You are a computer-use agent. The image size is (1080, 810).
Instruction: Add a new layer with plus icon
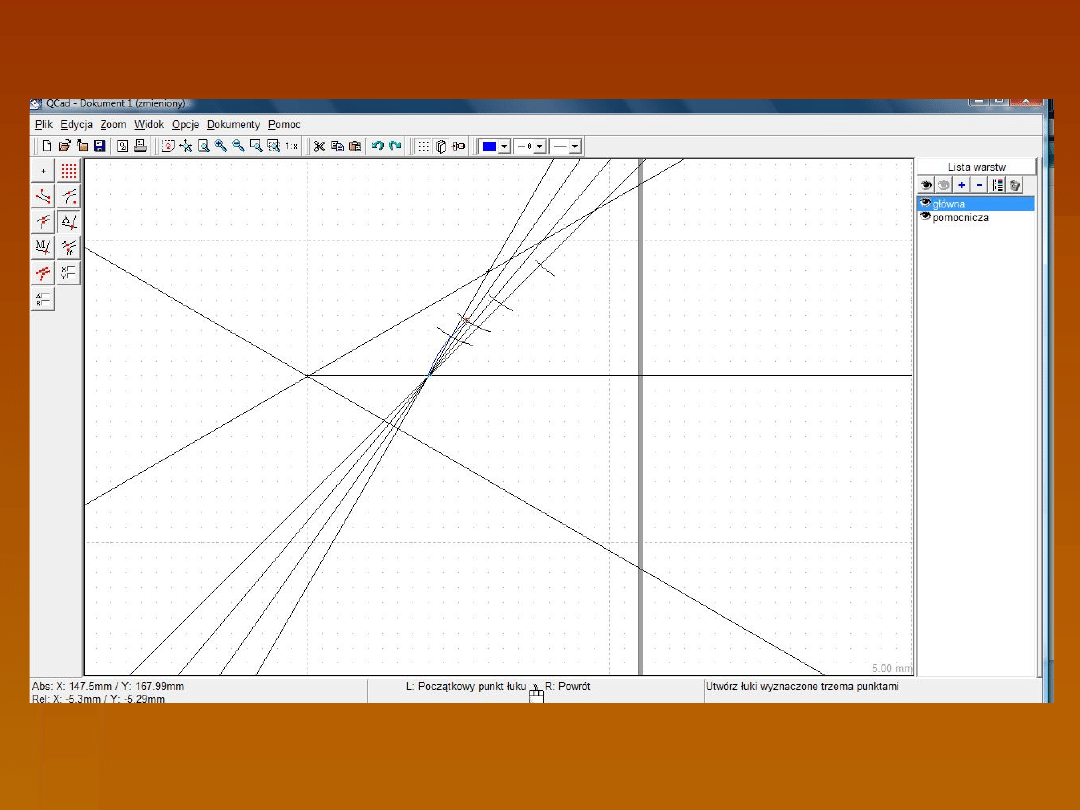click(961, 185)
